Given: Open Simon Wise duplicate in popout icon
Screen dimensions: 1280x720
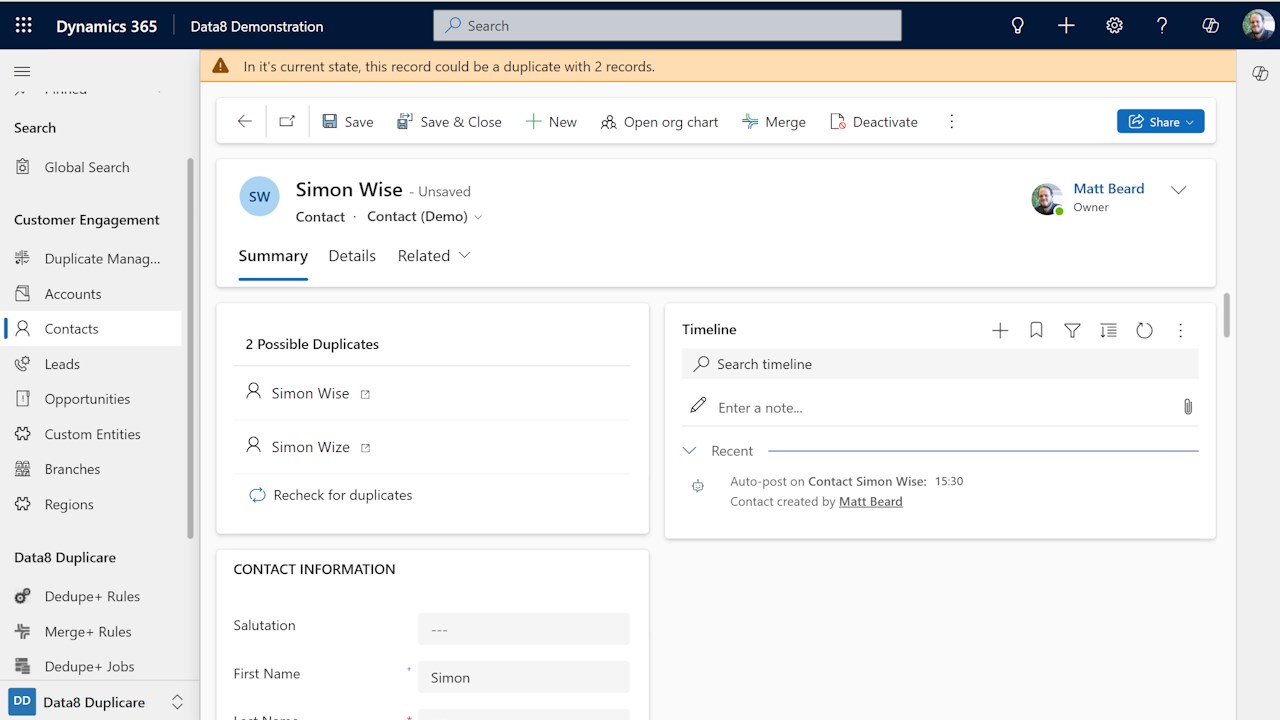Looking at the screenshot, I should coord(365,394).
